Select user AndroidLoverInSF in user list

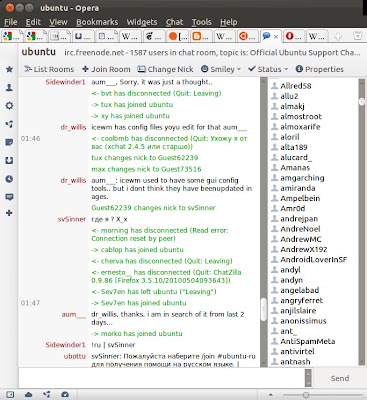coord(313,260)
